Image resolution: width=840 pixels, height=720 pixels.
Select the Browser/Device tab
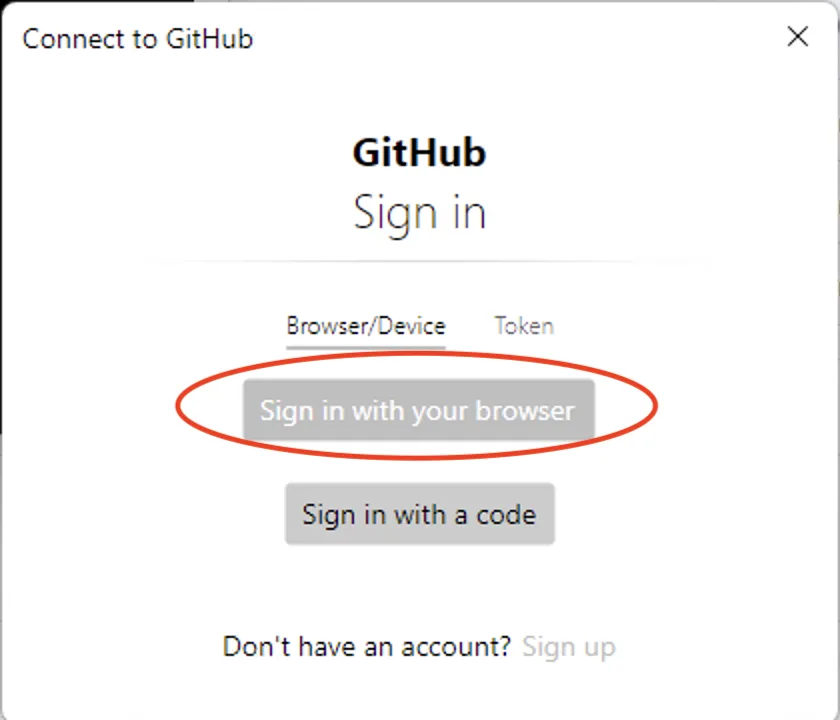pos(366,326)
